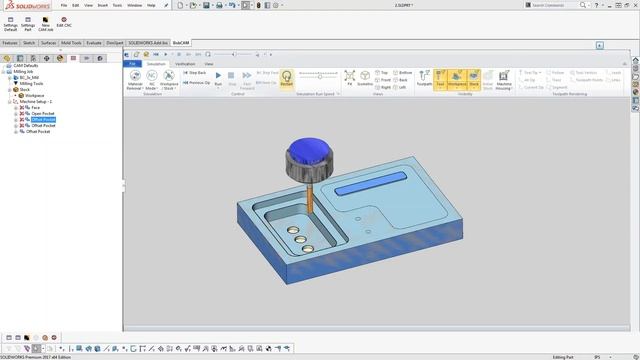Select Workpiece in the CAM tree
Viewport: 640px width, 360px height.
pos(34,96)
